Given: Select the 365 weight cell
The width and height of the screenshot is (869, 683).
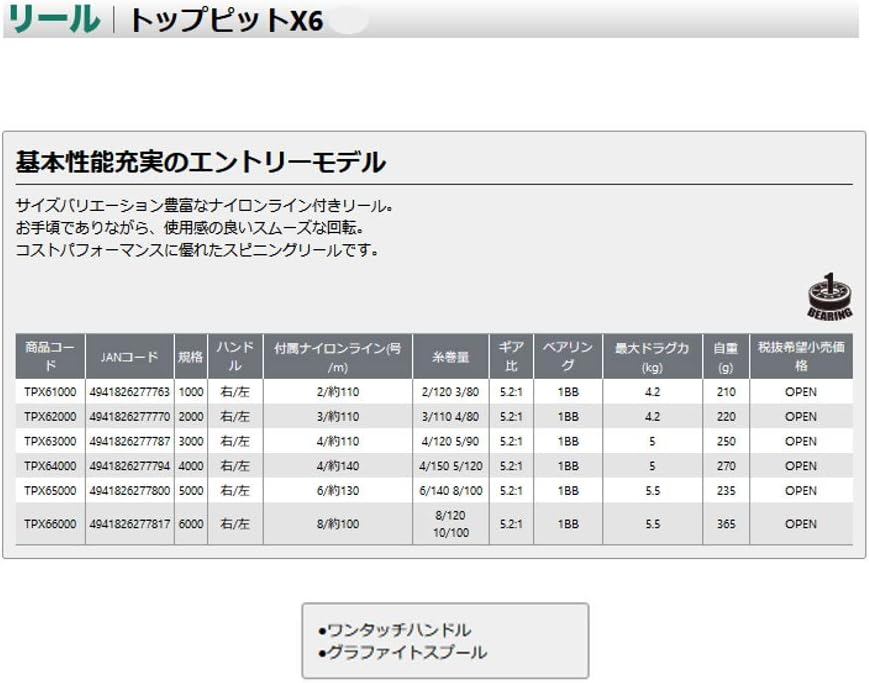Looking at the screenshot, I should tap(725, 524).
